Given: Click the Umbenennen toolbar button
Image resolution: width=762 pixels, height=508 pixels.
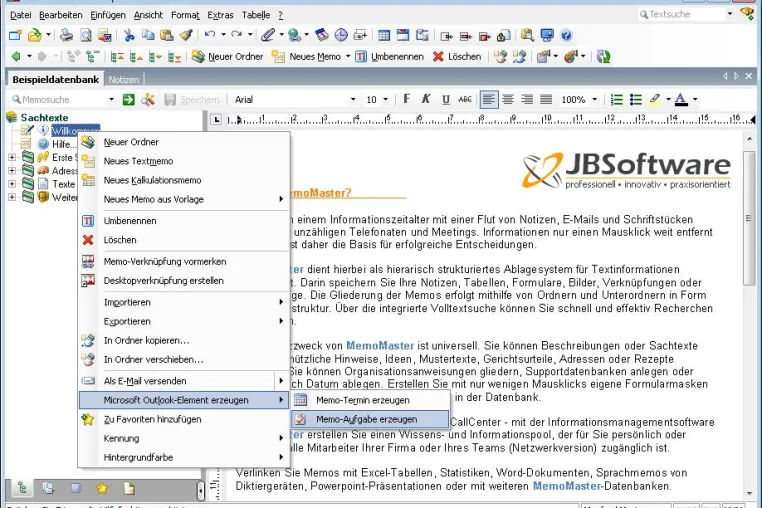Looking at the screenshot, I should [390, 56].
